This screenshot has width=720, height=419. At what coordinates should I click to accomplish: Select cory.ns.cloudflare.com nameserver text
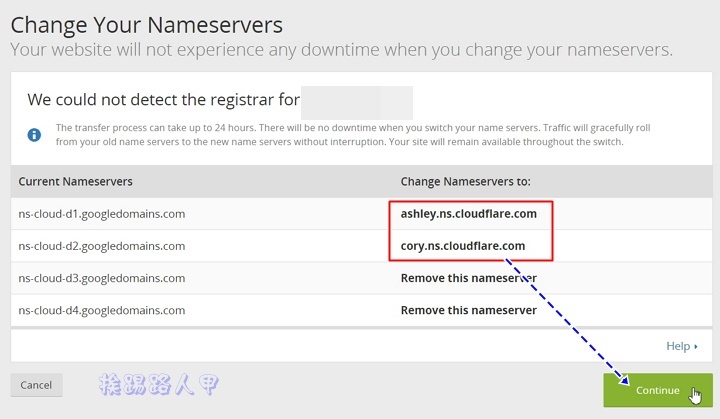[462, 246]
